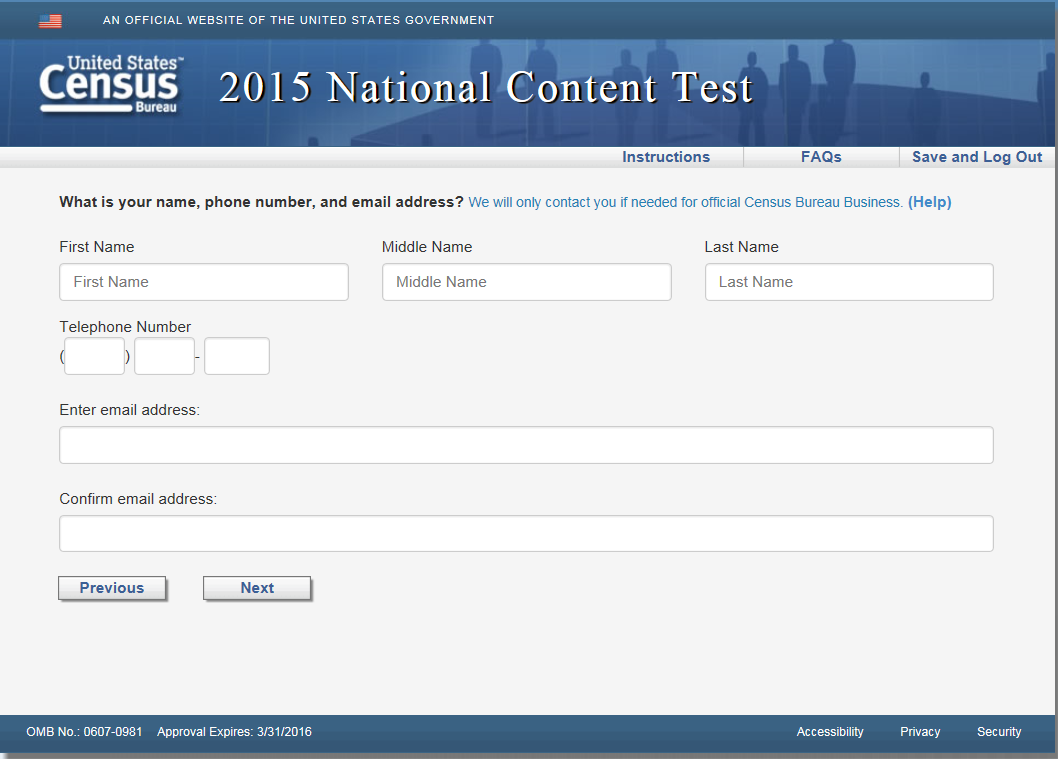Focus the First Name text field

(x=204, y=282)
